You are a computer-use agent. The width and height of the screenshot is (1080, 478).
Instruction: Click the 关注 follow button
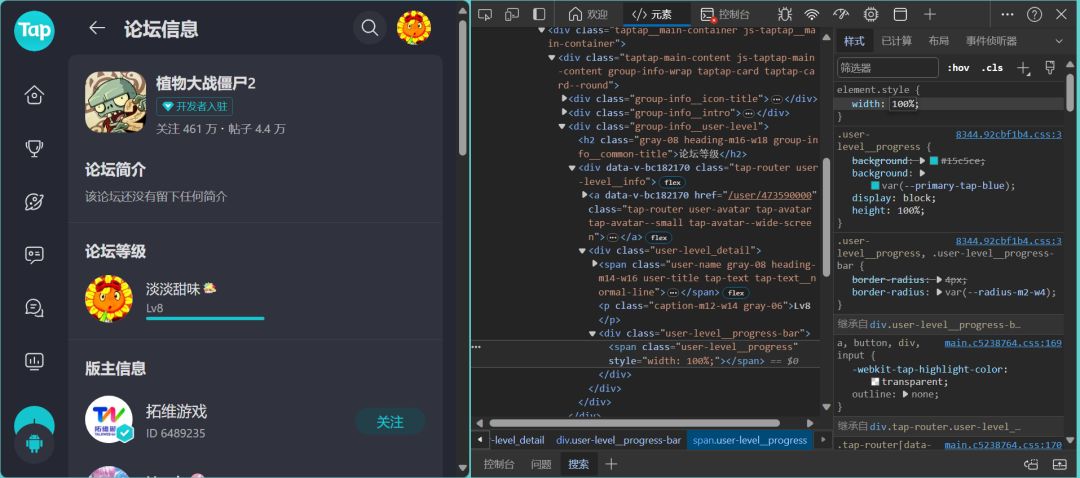coord(390,422)
